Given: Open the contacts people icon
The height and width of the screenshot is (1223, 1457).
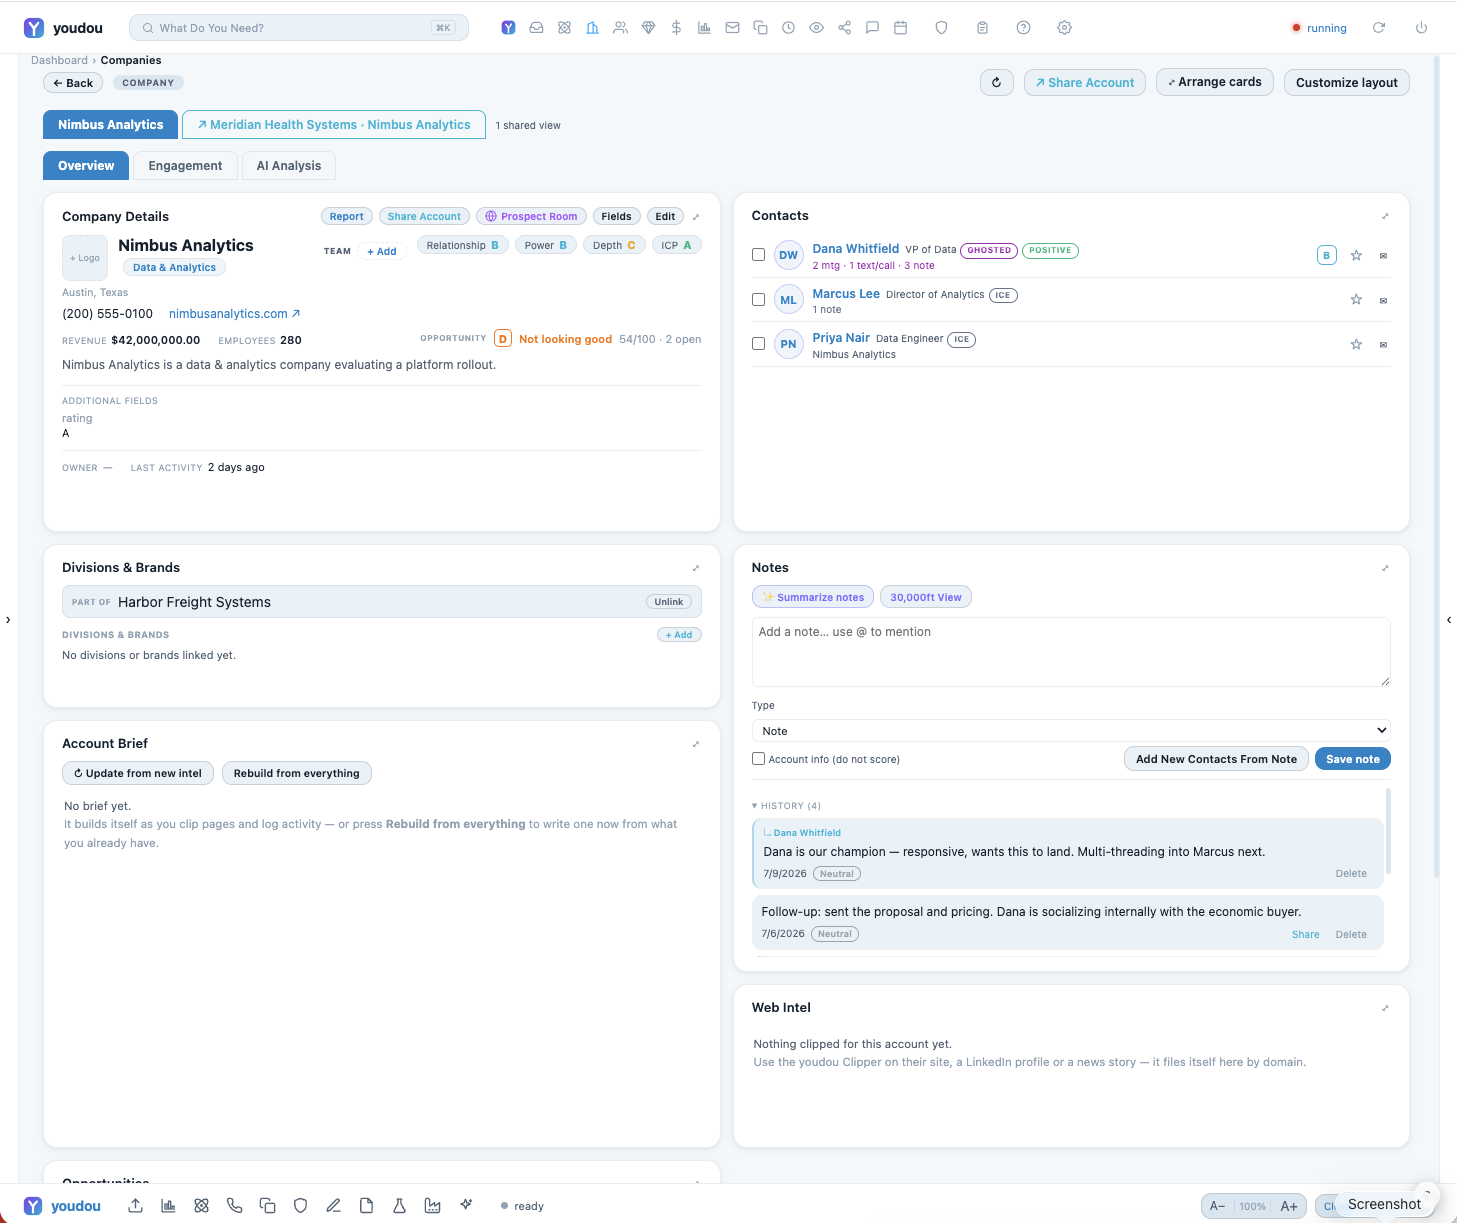Looking at the screenshot, I should (x=620, y=28).
